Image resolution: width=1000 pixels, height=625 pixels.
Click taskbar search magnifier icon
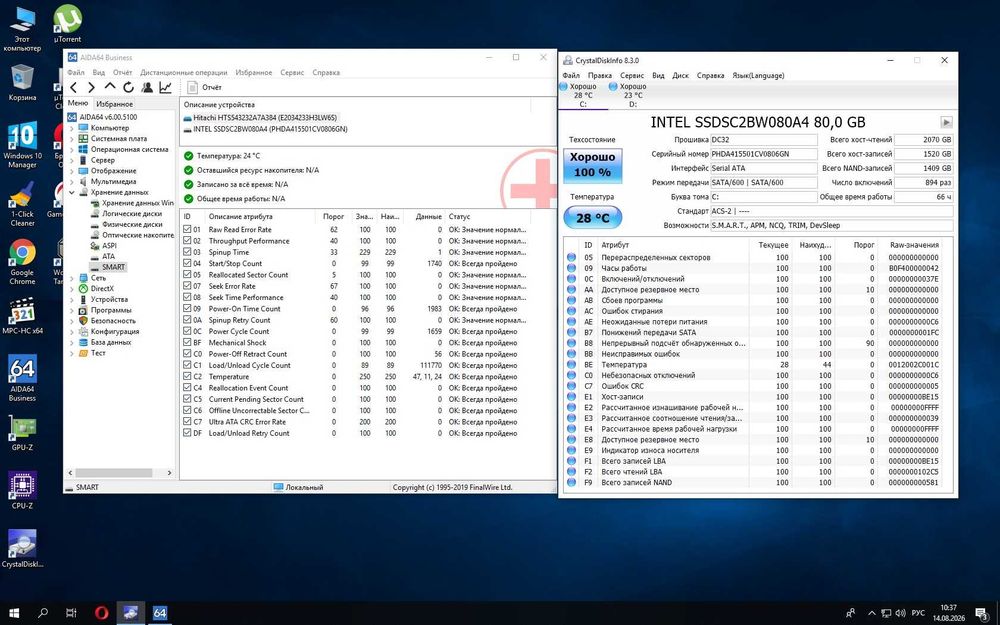[43, 613]
